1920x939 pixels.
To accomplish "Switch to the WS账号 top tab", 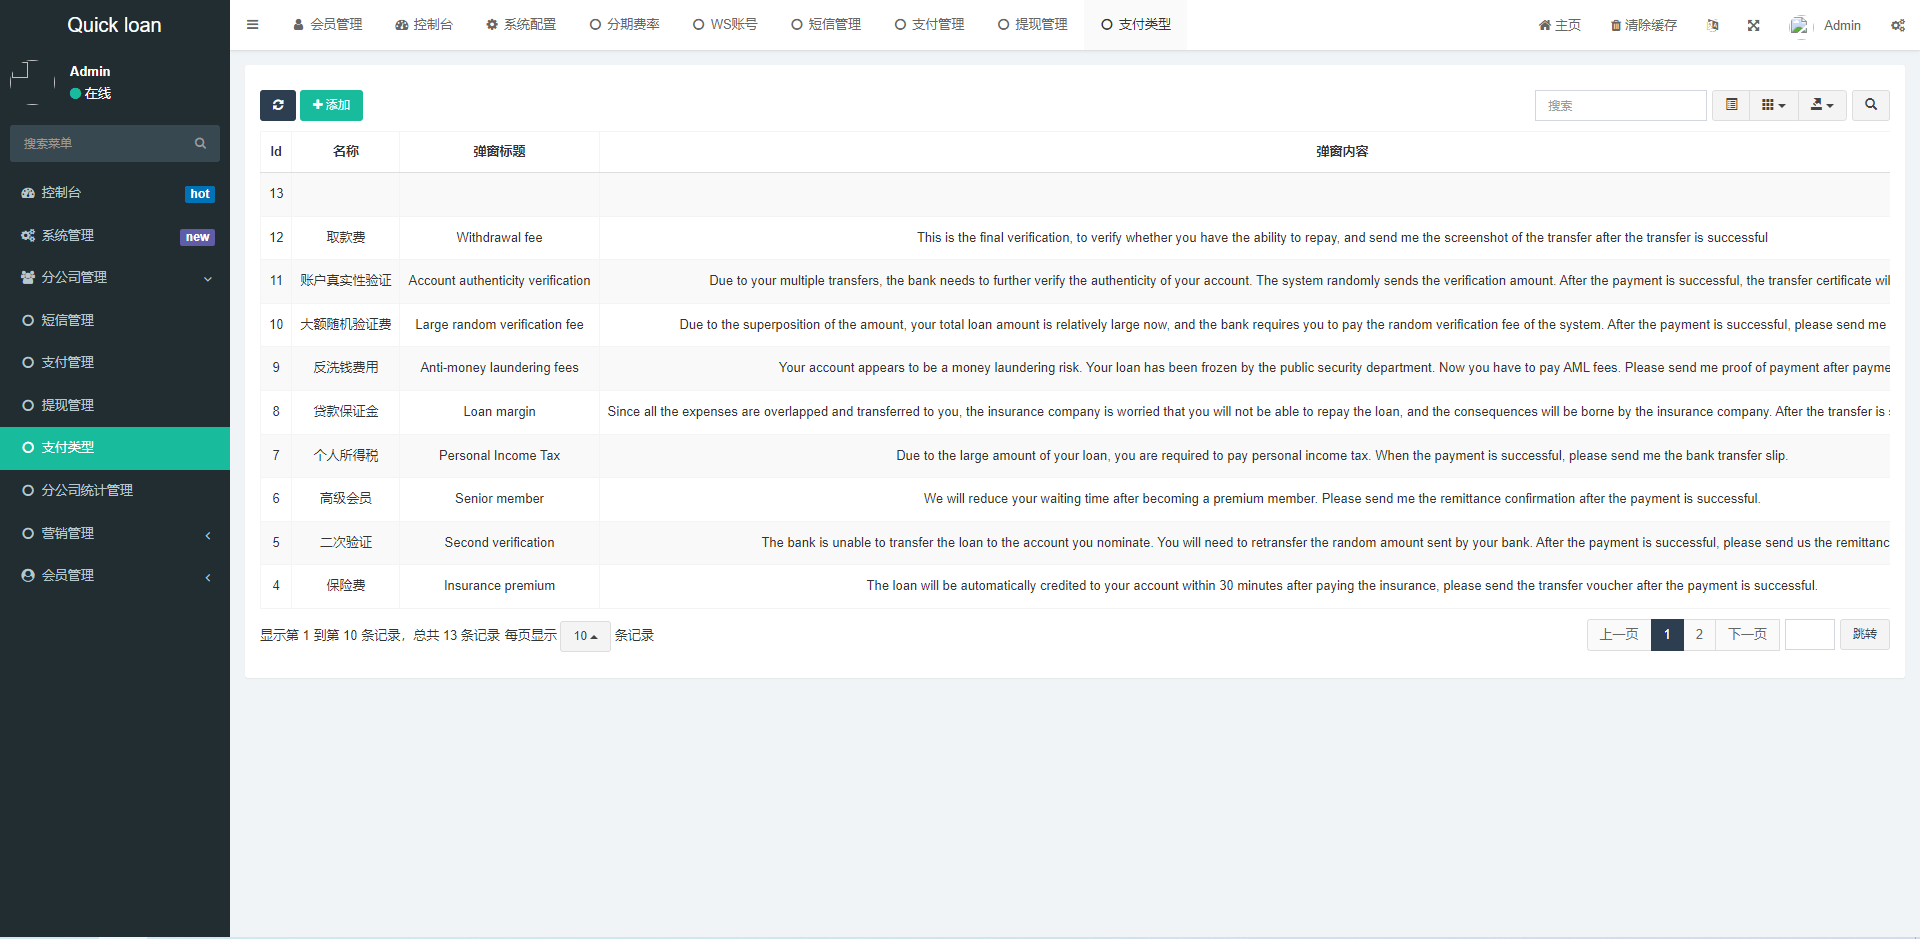I will pos(725,25).
